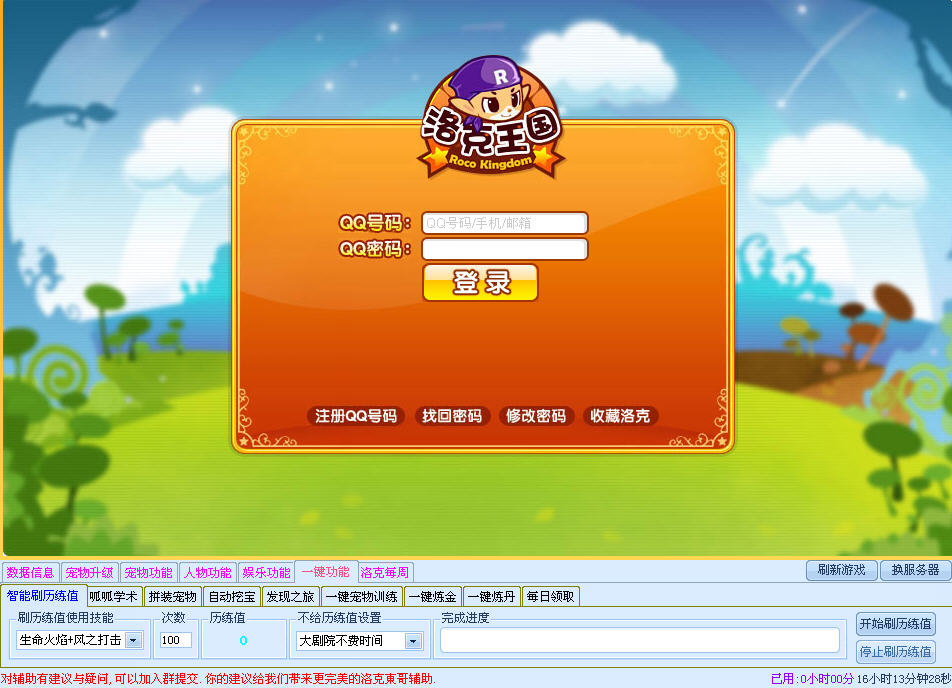
Task: Click the 开始刷历练值 button
Action: tap(895, 624)
